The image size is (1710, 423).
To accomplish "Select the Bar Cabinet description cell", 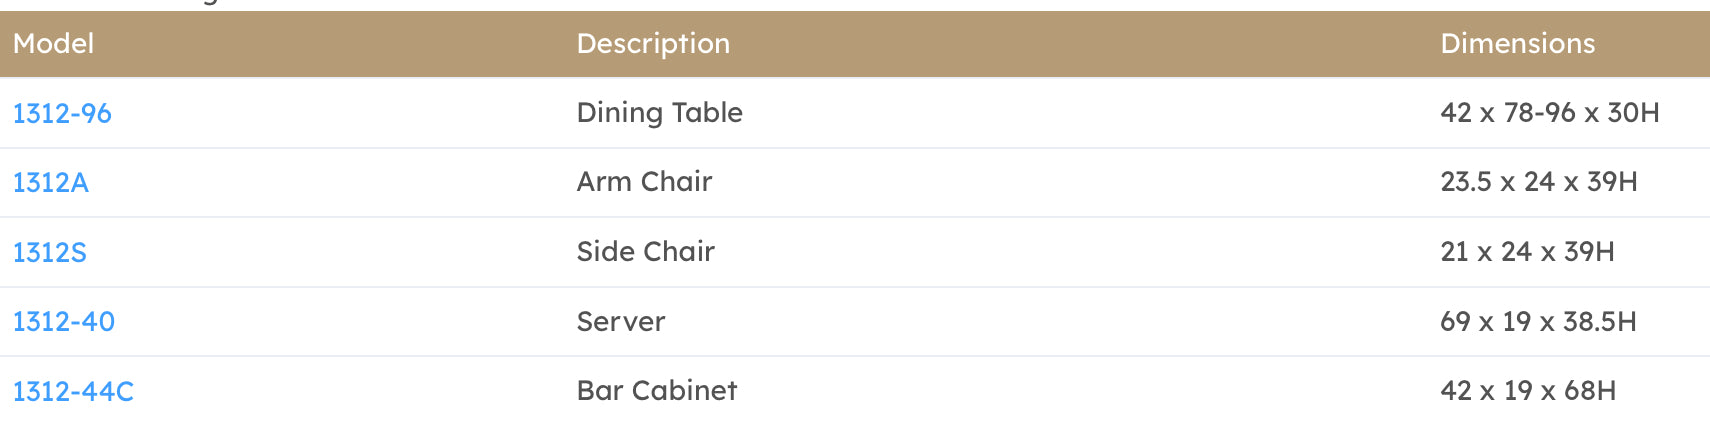I will 657,391.
